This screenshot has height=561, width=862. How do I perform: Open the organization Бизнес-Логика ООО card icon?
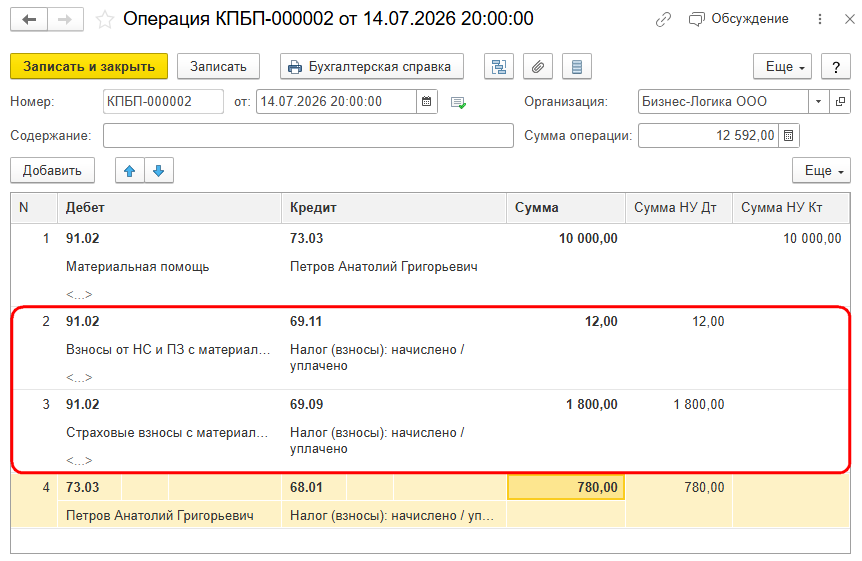pos(840,102)
